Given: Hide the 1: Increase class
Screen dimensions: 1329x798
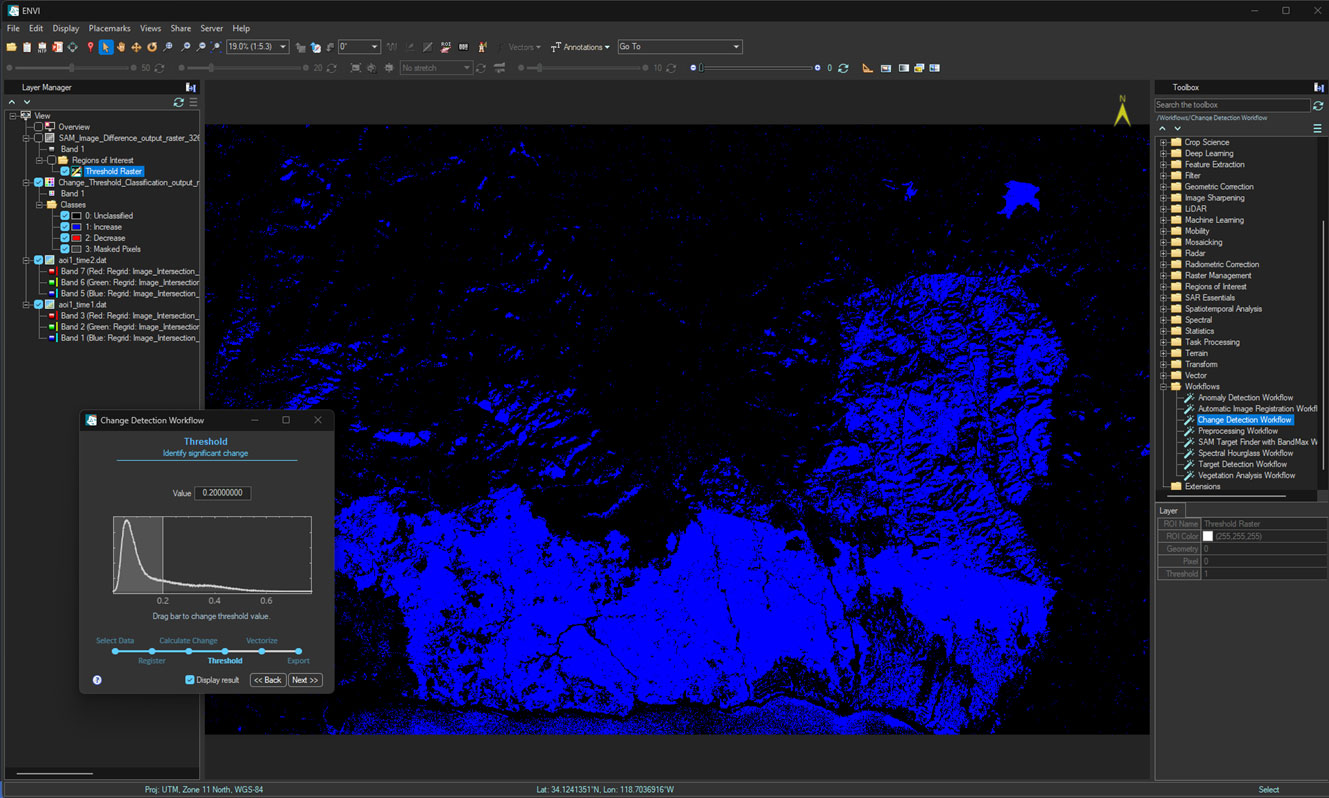Looking at the screenshot, I should (65, 227).
